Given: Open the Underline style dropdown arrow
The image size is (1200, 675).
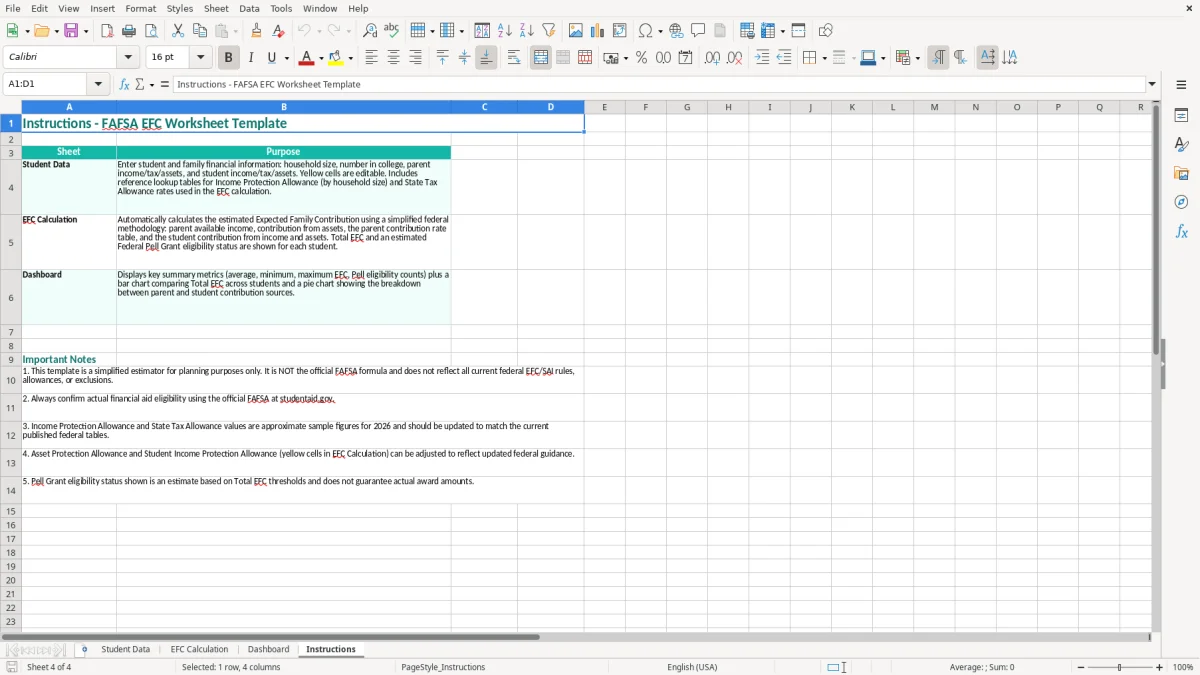Looking at the screenshot, I should (x=286, y=58).
